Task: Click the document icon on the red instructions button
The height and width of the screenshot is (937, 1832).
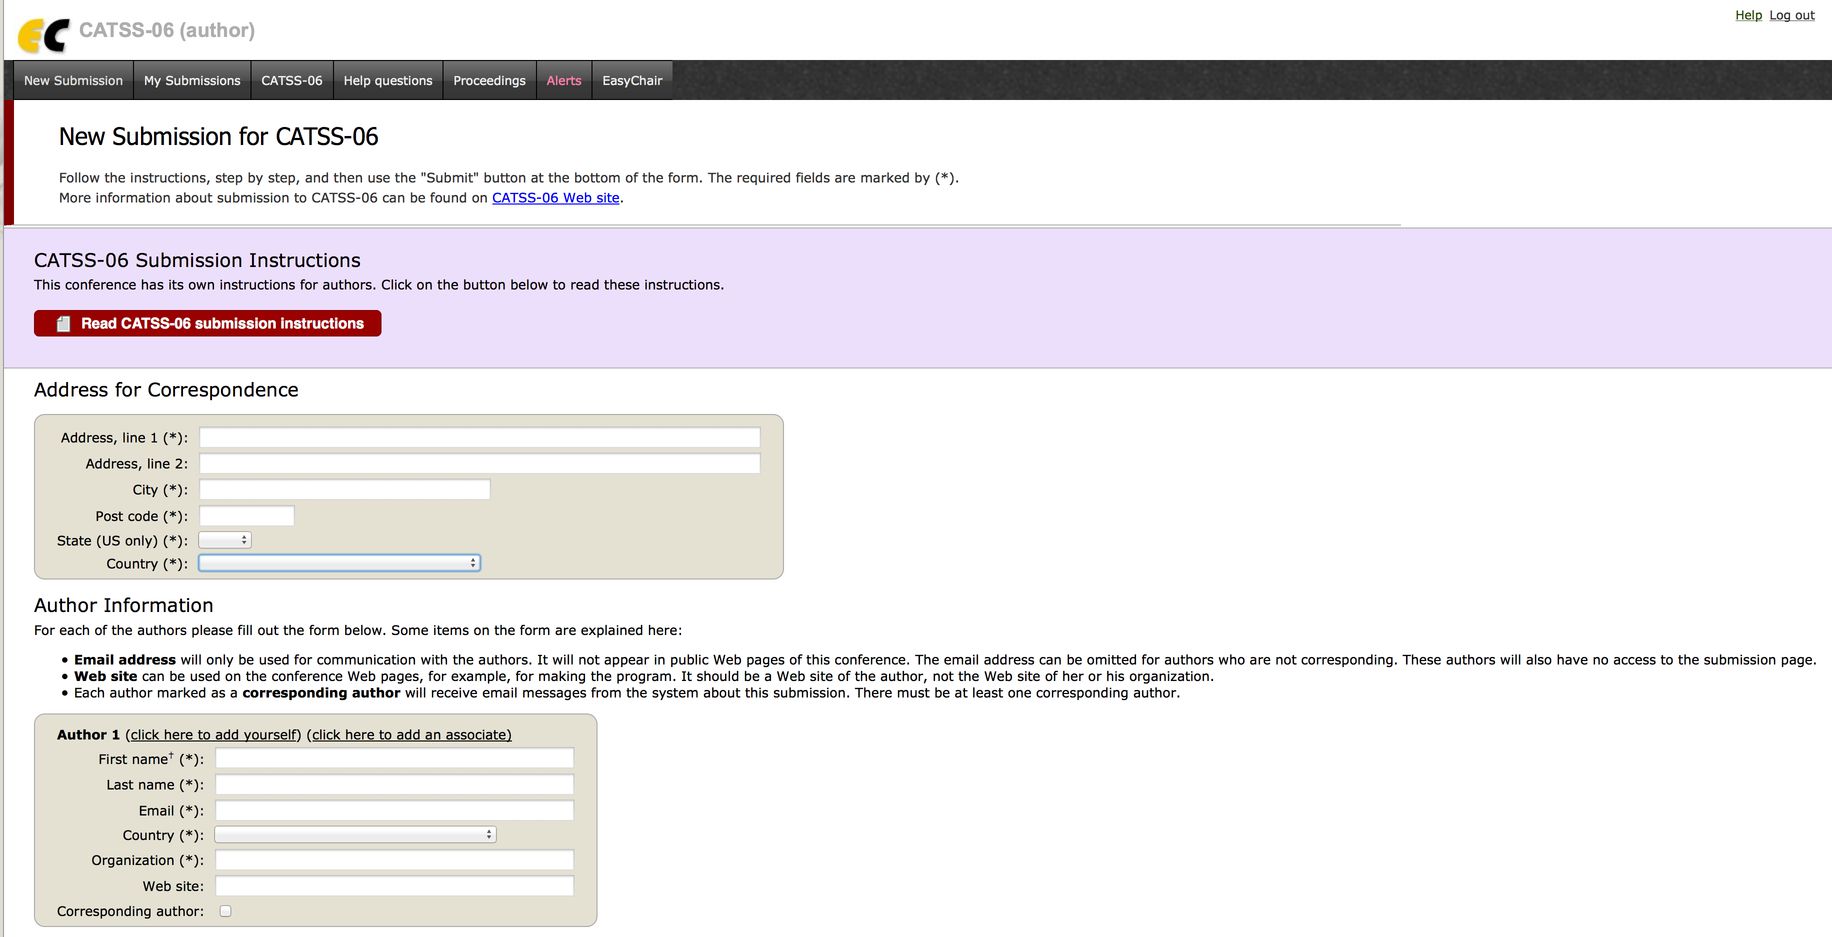Action: click(x=63, y=324)
